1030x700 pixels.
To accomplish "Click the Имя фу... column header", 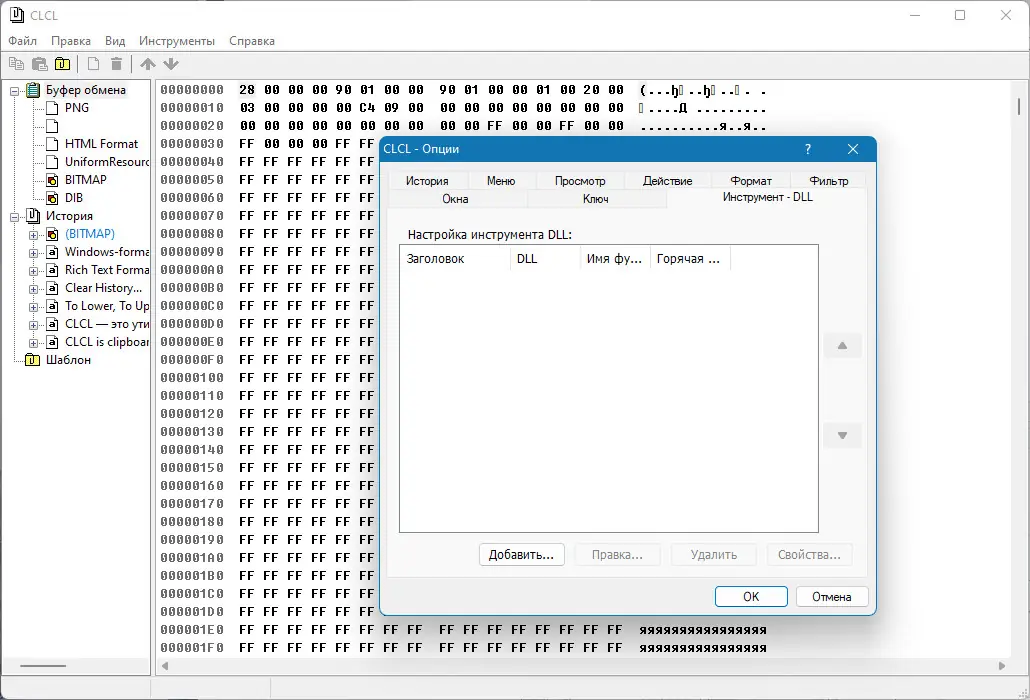I will tap(615, 259).
